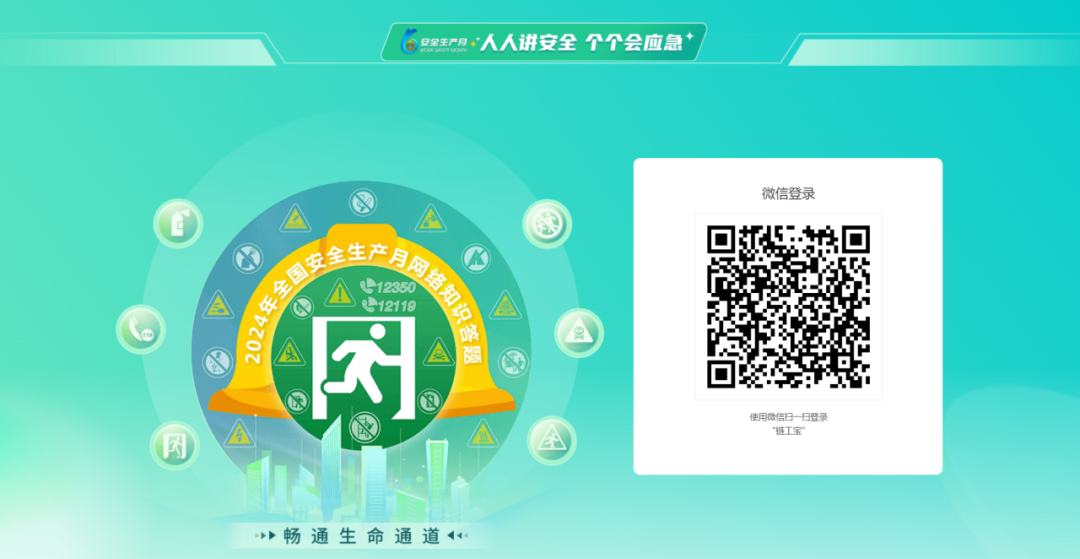Click the electric shock lightning warning triangle
Image resolution: width=1080 pixels, height=559 pixels.
point(238,434)
